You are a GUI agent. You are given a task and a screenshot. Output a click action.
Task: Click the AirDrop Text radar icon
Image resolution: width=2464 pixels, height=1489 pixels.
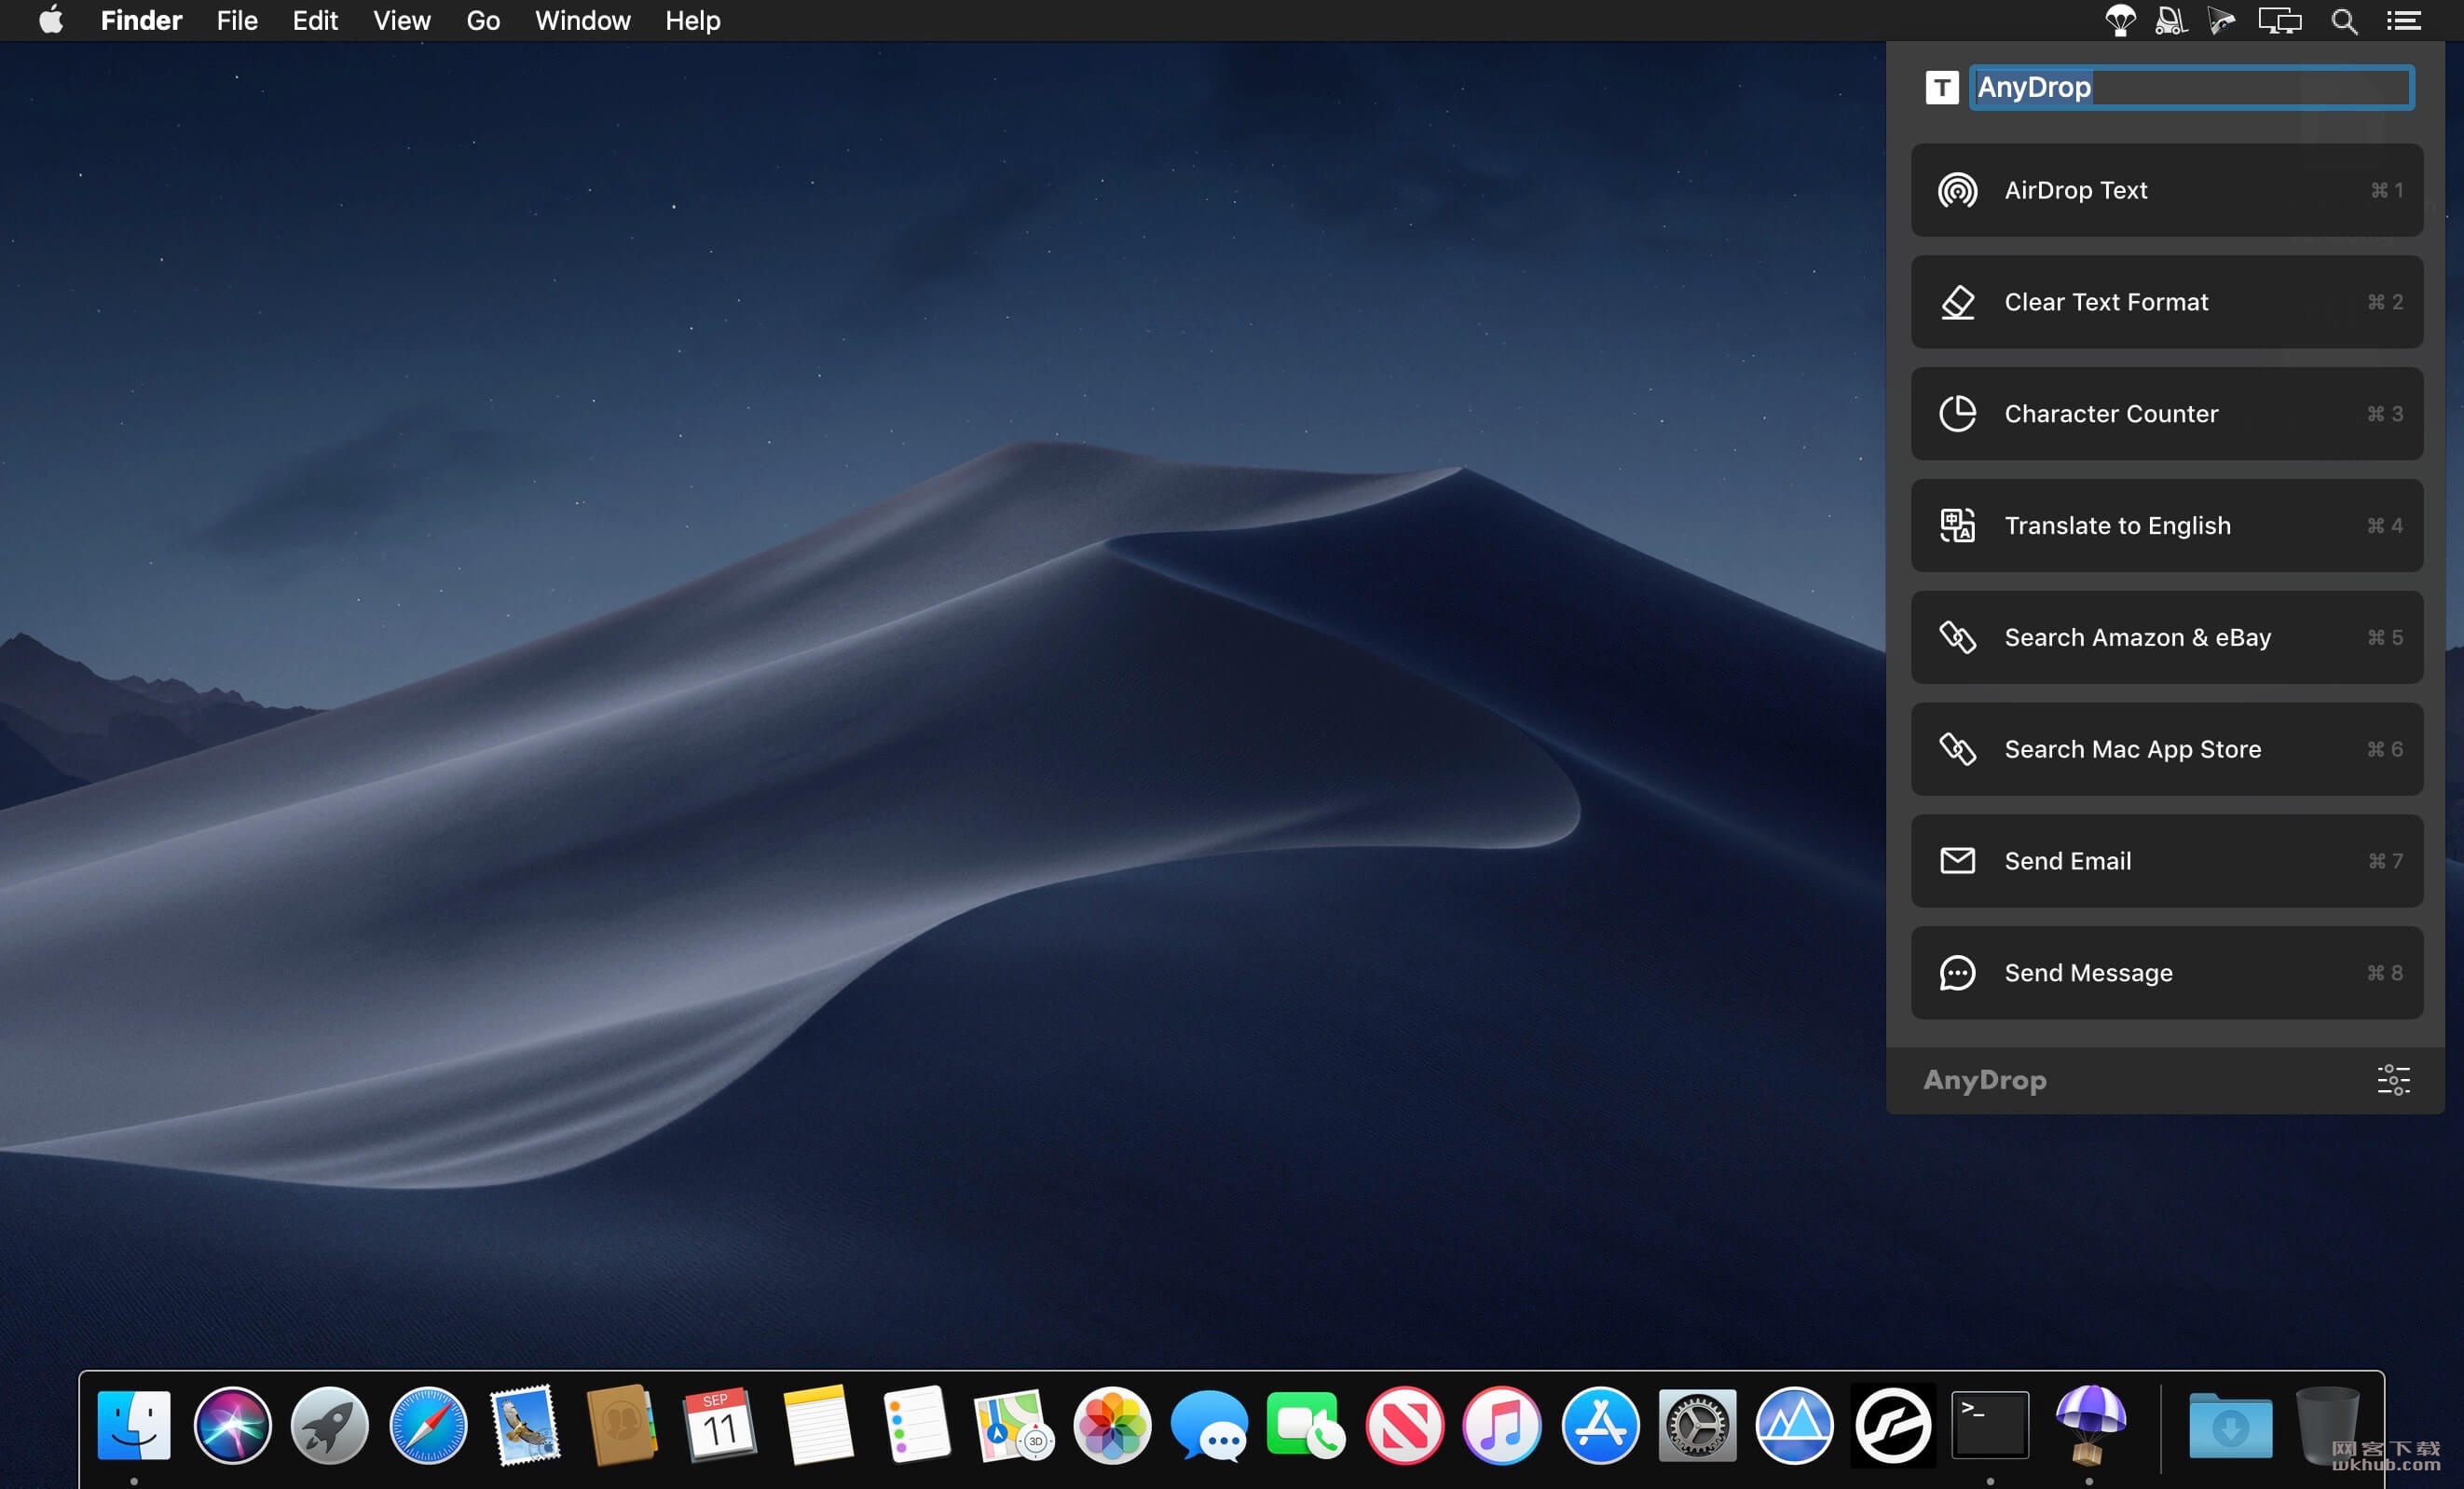coord(1957,190)
